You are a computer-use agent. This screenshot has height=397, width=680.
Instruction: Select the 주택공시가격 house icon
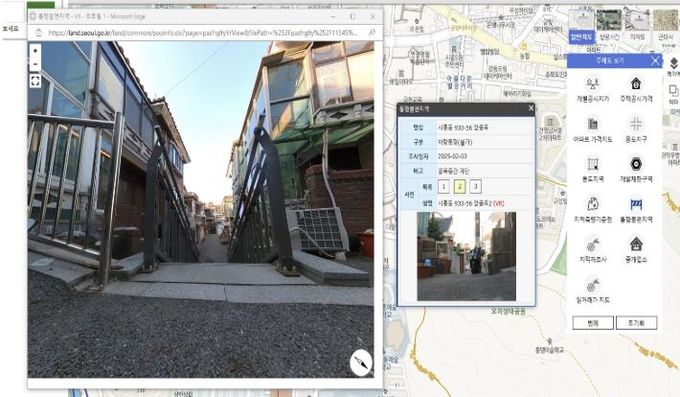pos(636,83)
